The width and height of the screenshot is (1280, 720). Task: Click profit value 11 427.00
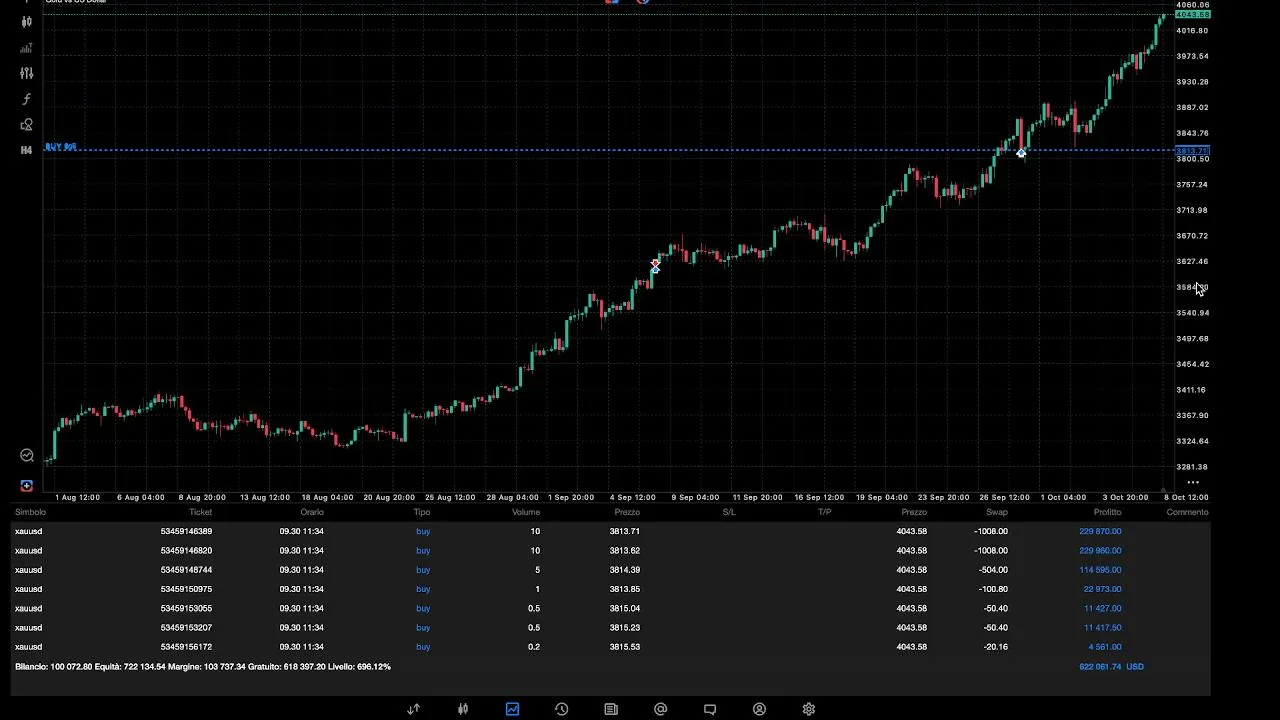[1102, 608]
